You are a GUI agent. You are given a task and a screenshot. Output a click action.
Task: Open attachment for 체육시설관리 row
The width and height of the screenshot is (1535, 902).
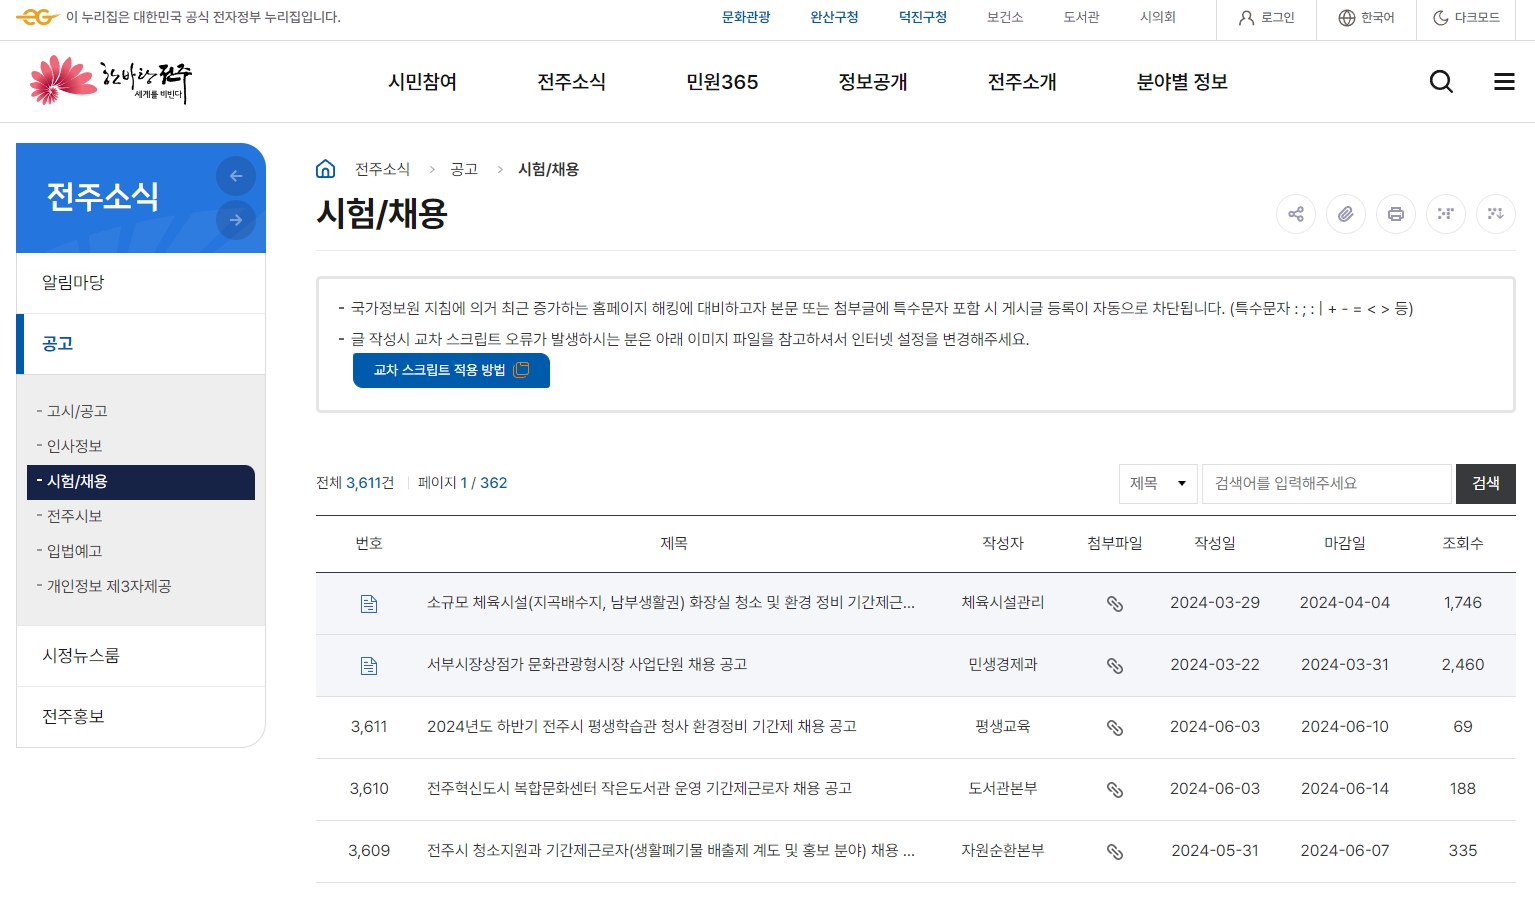(x=1115, y=604)
